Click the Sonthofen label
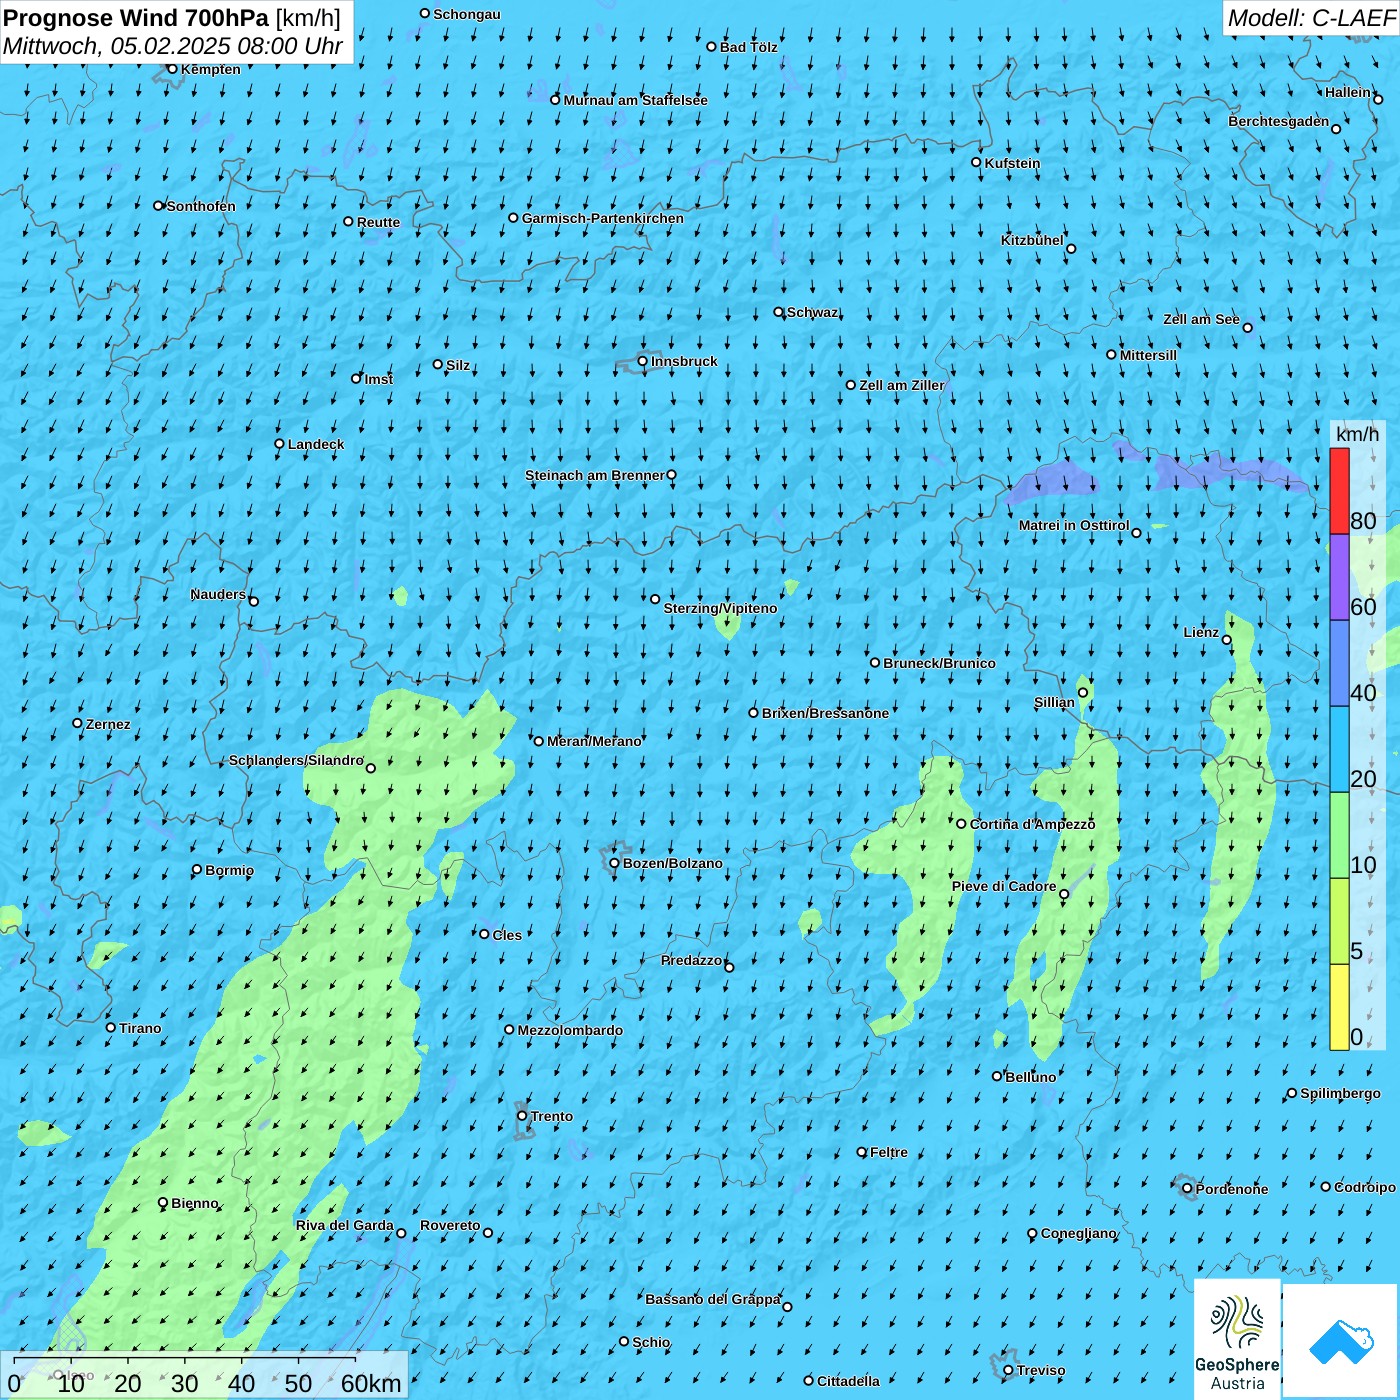 click(202, 206)
